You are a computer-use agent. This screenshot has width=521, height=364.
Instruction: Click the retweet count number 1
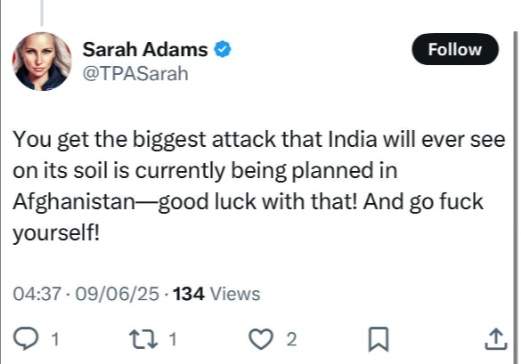(x=172, y=340)
